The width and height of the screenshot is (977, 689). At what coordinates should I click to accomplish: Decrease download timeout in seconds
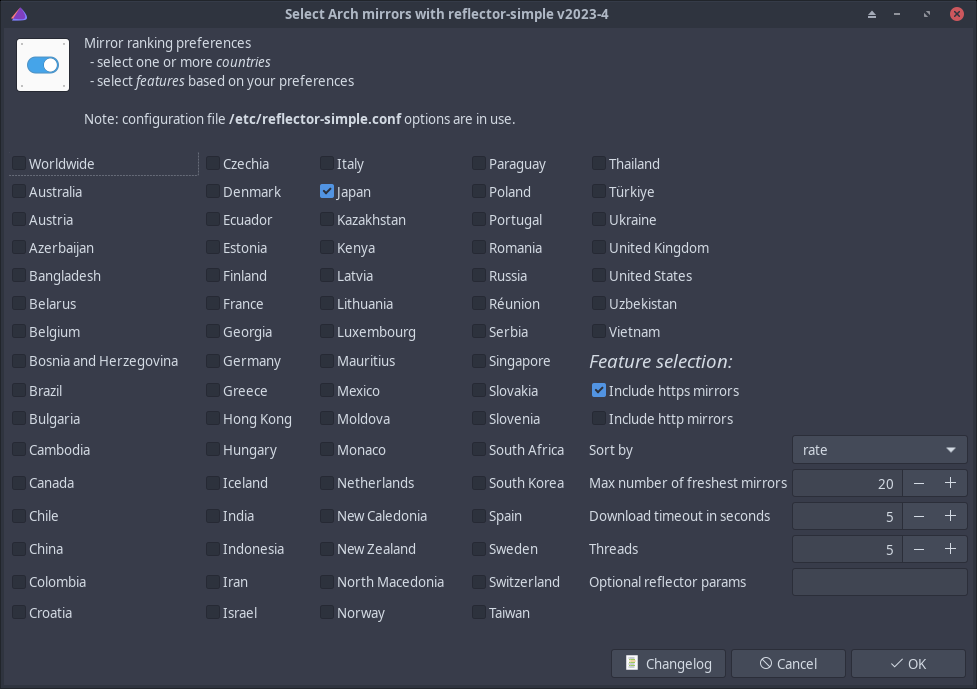pos(918,516)
